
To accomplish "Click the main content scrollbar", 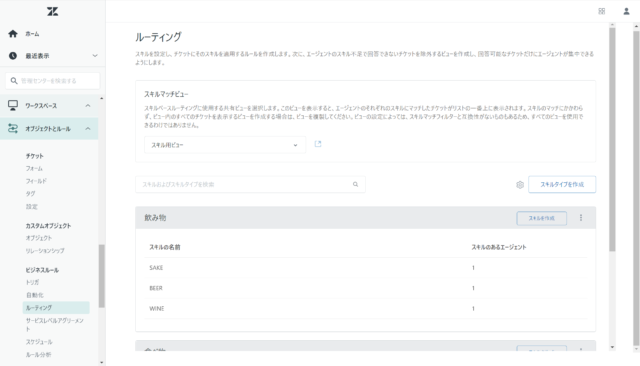I will click(x=612, y=140).
